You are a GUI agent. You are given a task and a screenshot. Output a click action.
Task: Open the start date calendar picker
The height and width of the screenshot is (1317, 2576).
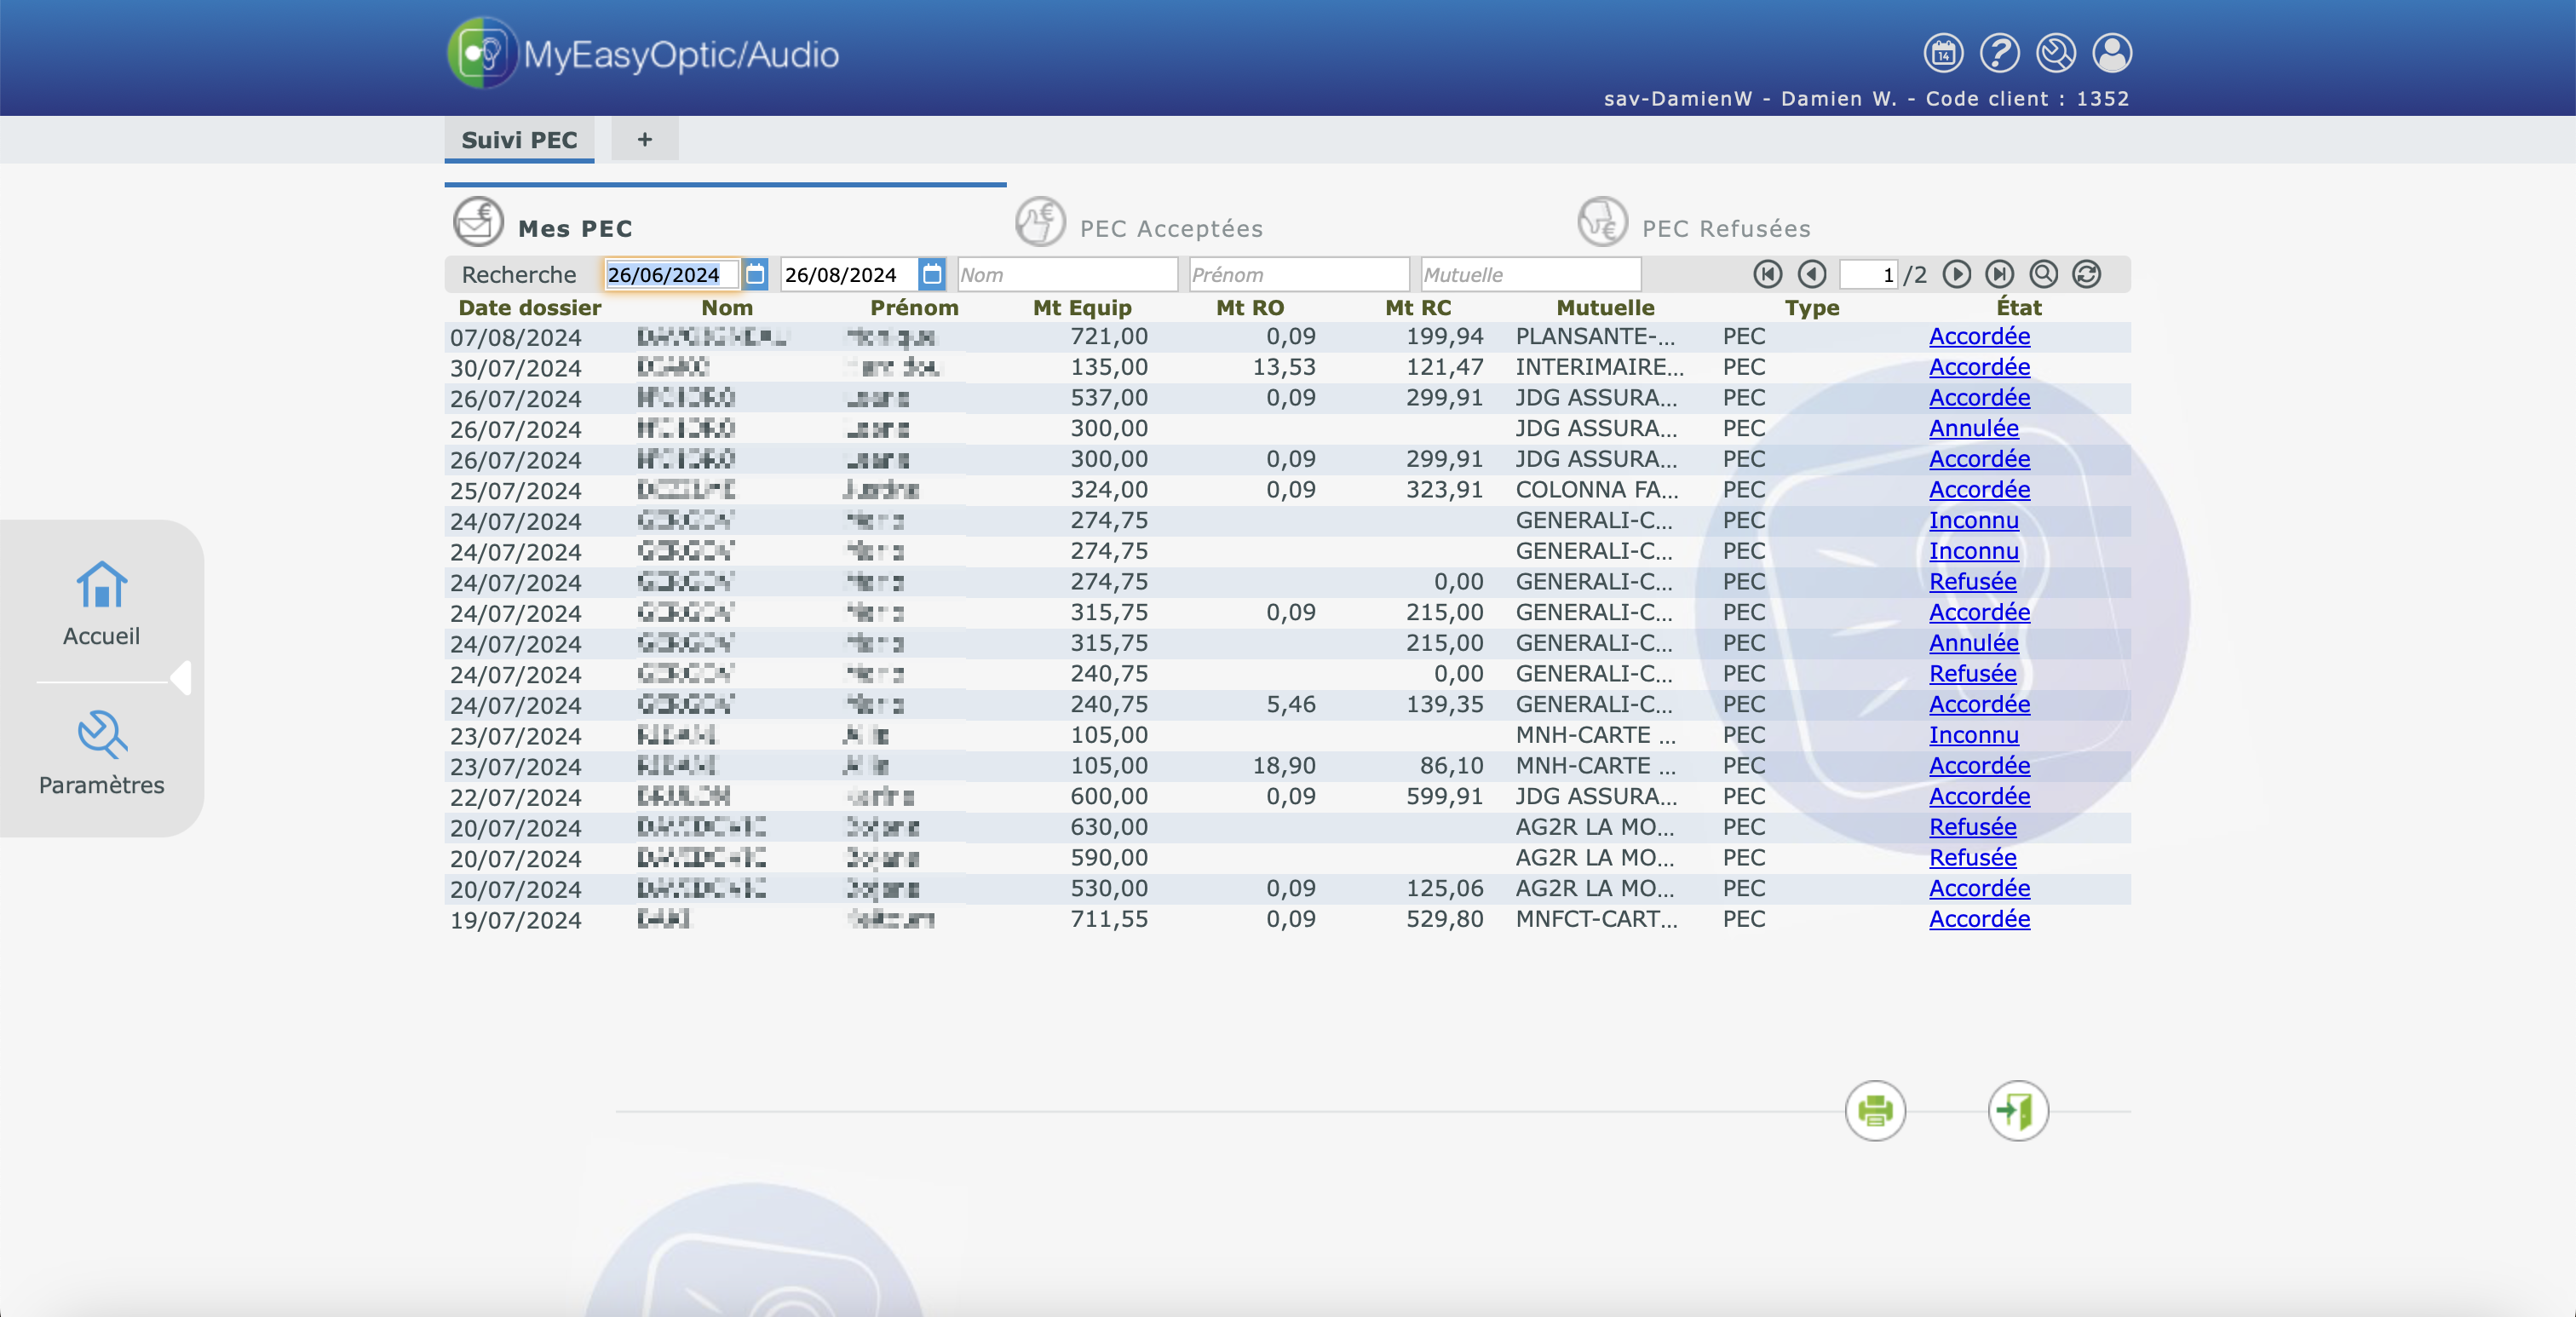click(756, 274)
